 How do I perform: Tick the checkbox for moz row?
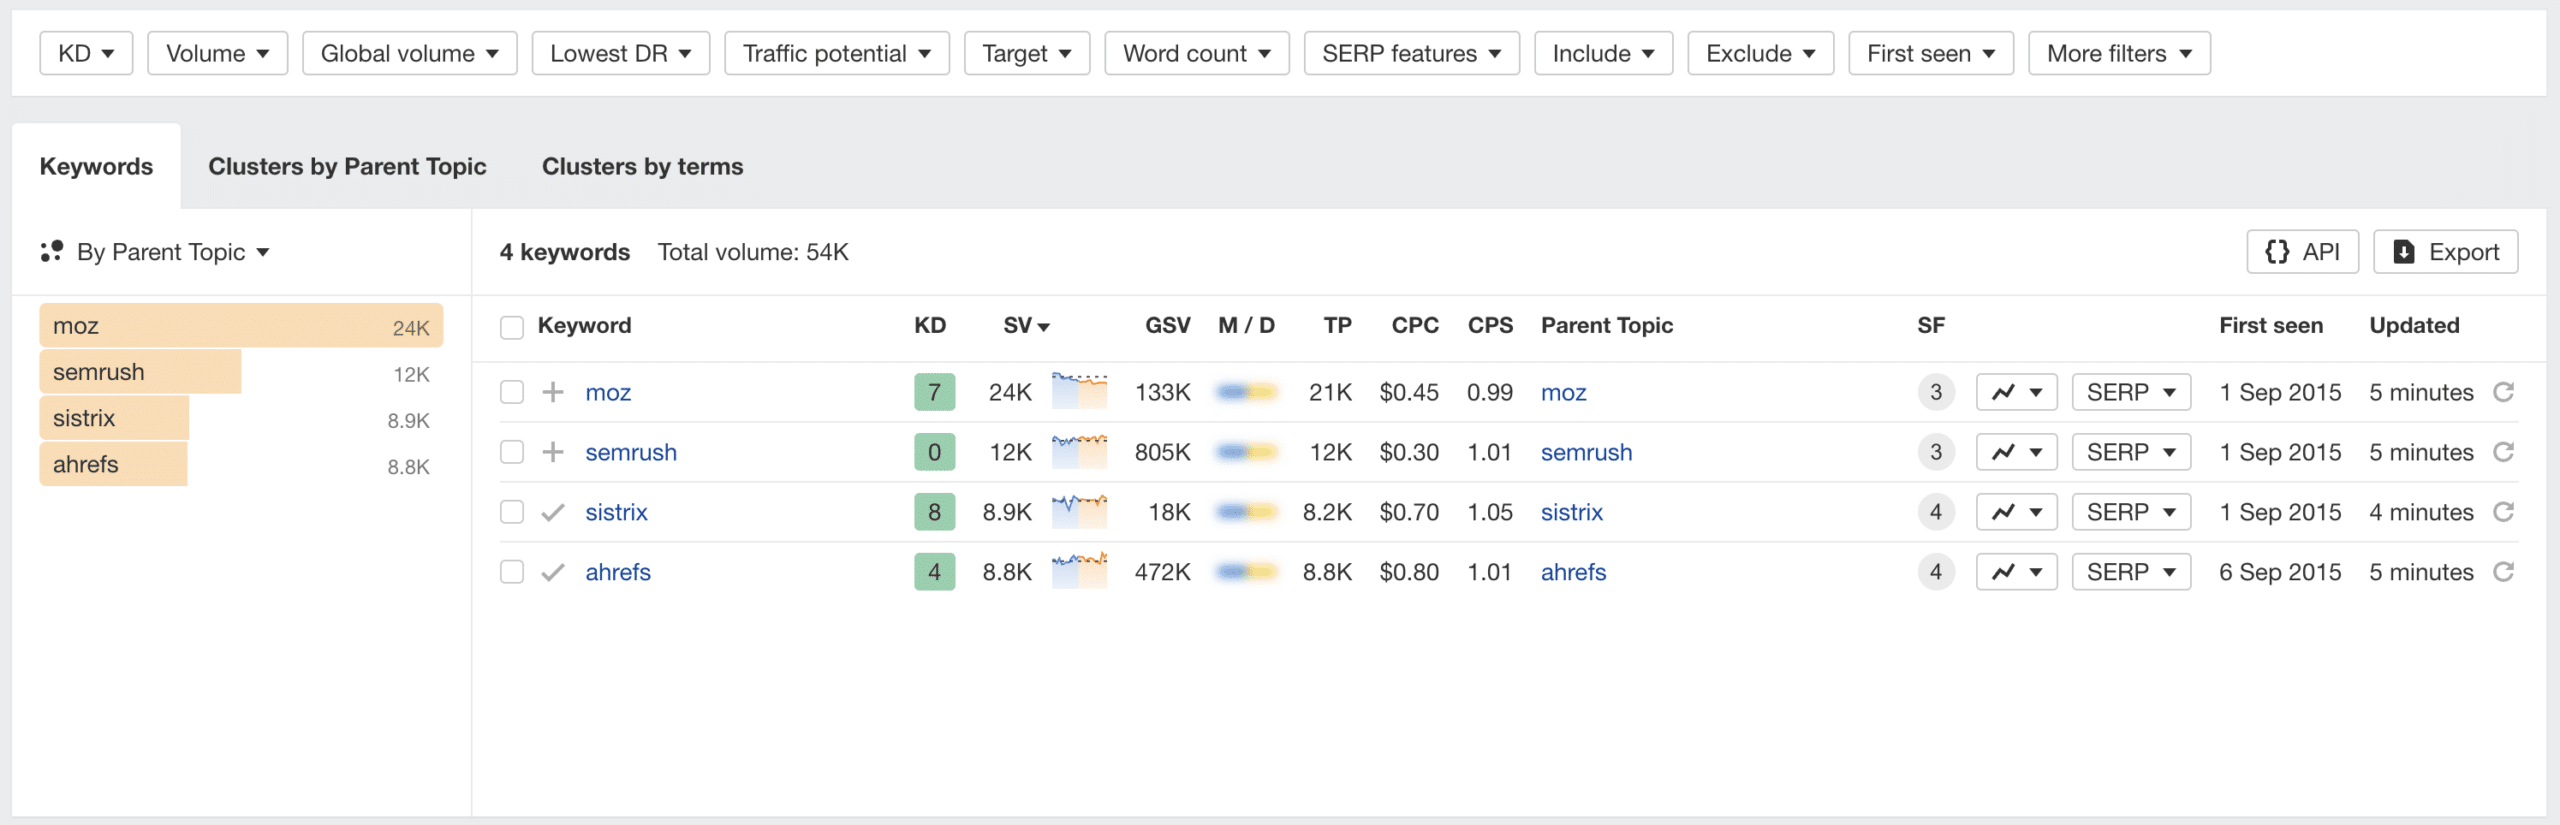tap(512, 392)
